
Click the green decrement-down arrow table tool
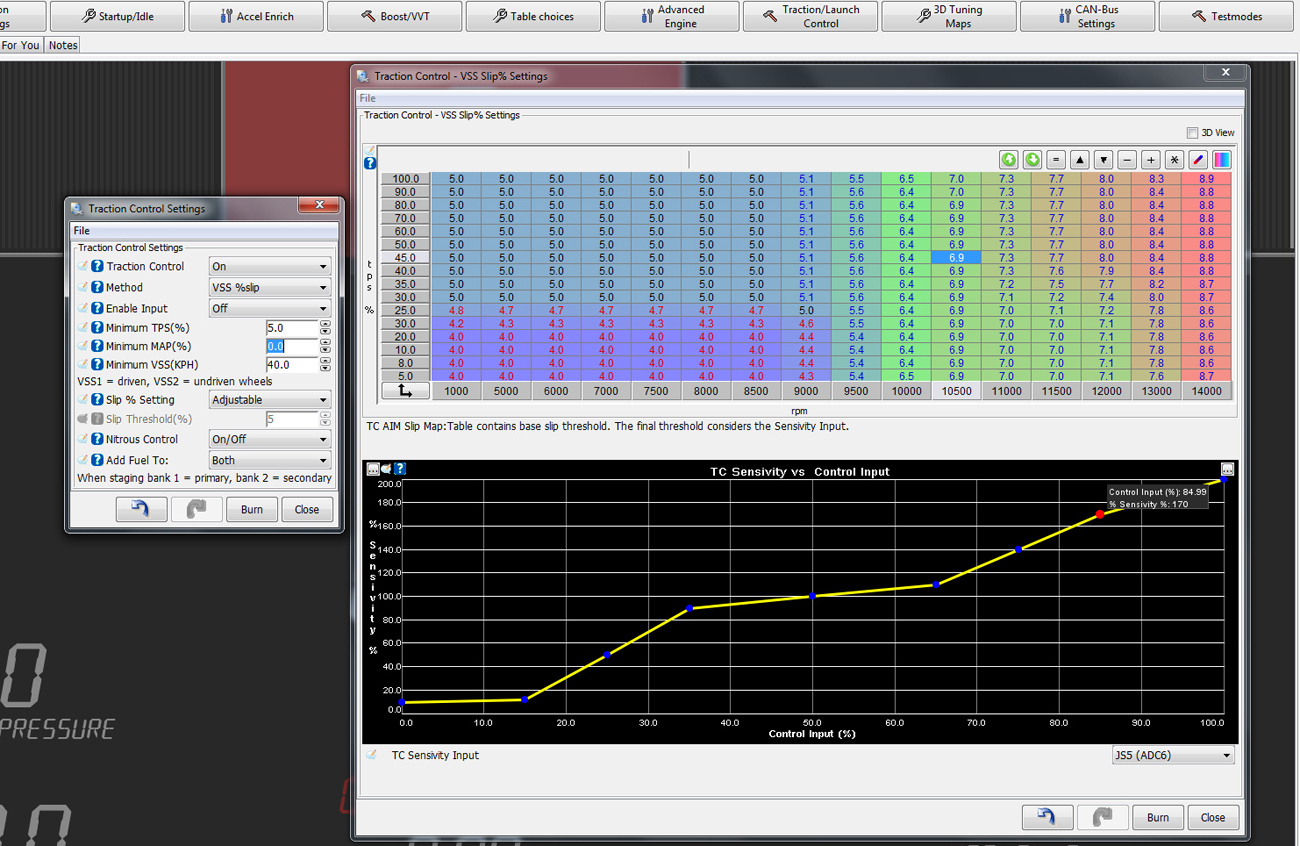[x=1032, y=160]
